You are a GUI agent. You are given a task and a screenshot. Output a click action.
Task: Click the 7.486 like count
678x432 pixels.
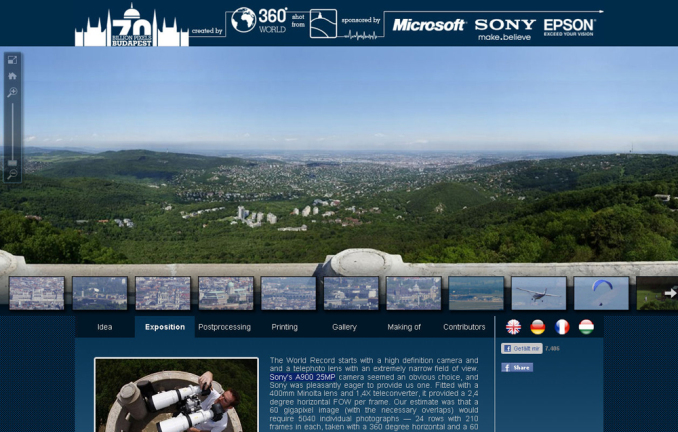[x=552, y=349]
